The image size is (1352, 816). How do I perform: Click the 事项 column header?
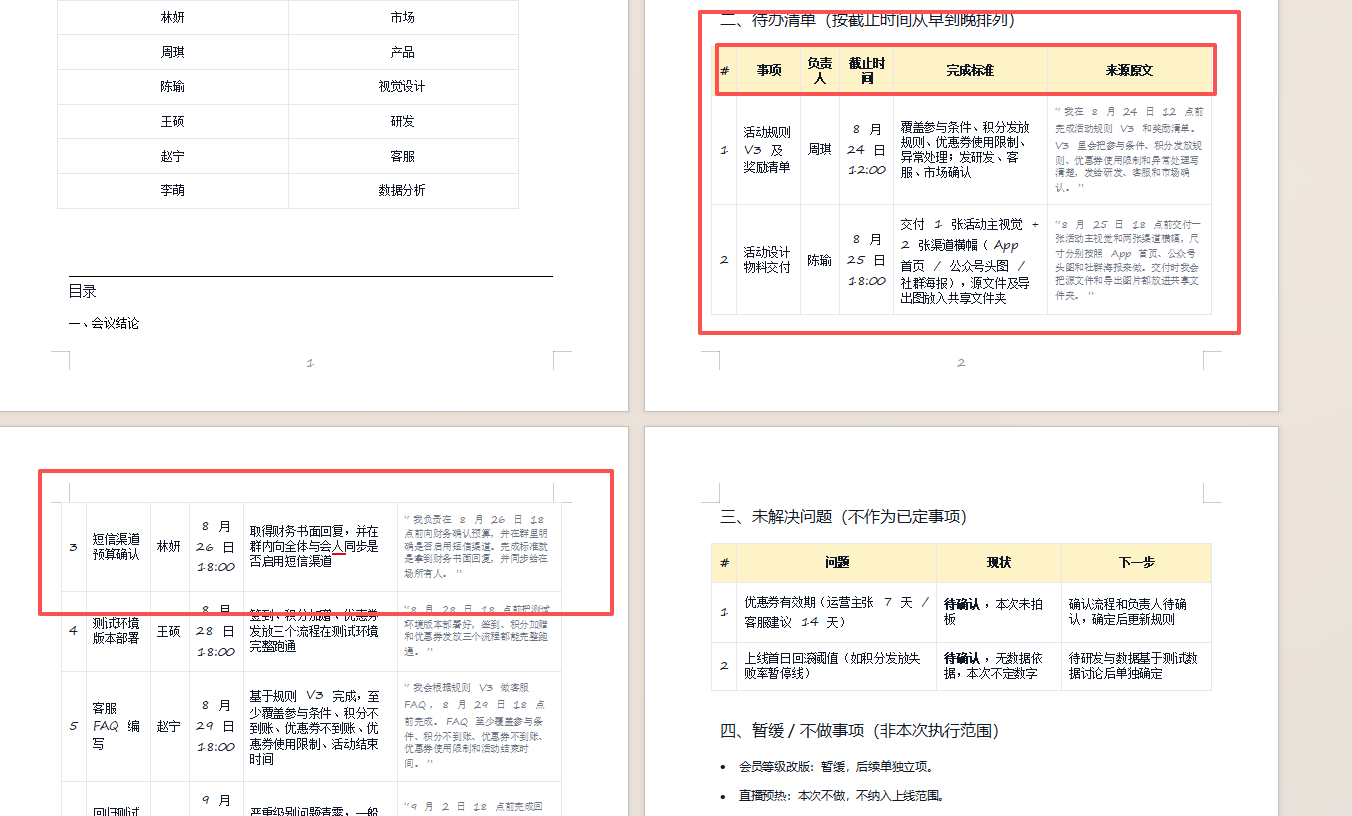click(769, 71)
